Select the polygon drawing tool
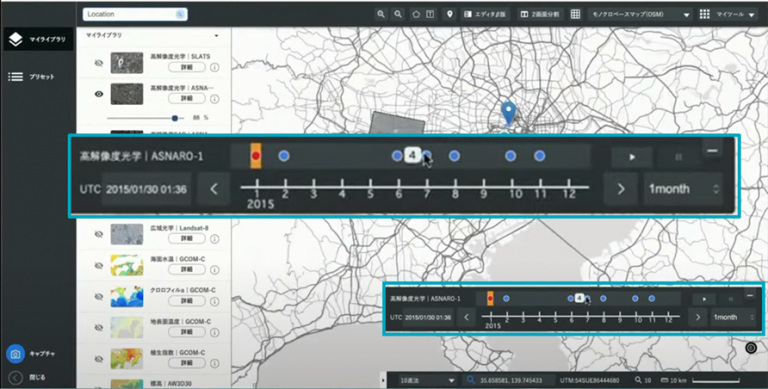 point(416,14)
